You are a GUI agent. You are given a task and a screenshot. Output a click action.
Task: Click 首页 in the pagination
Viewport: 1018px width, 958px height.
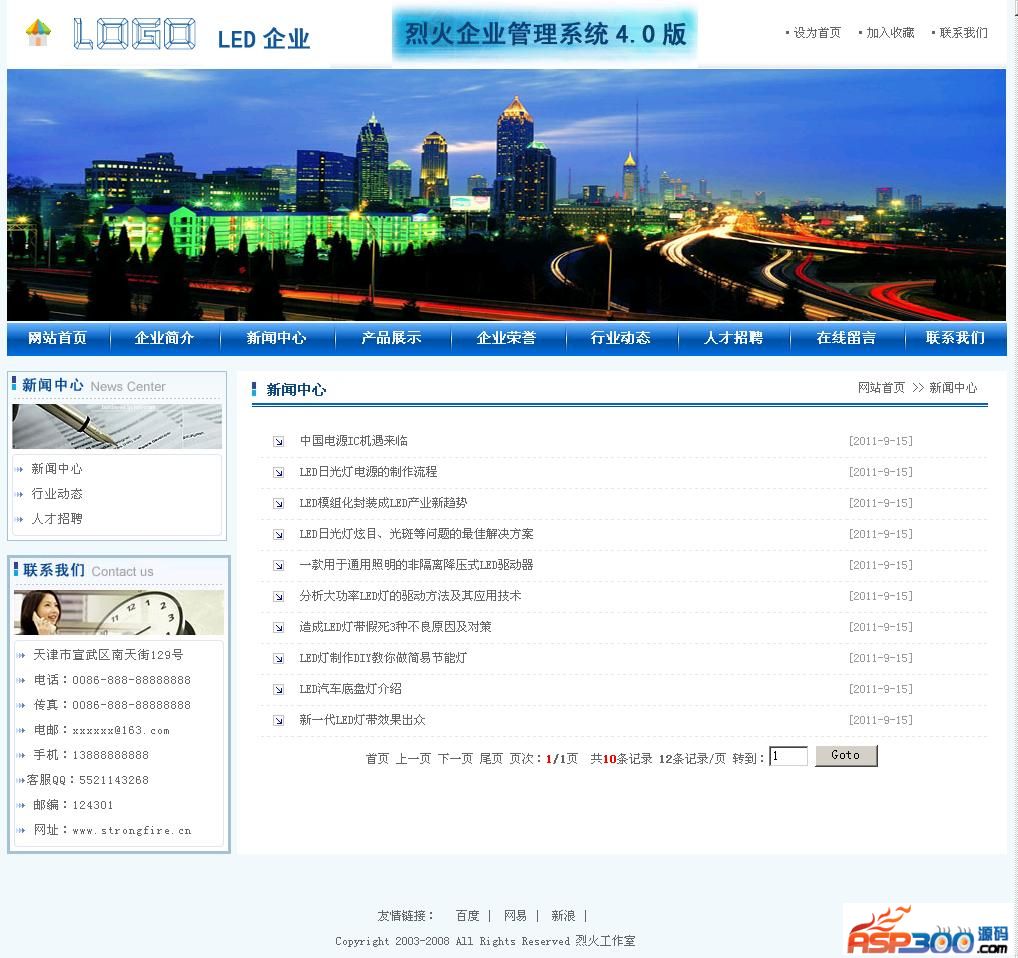point(377,759)
